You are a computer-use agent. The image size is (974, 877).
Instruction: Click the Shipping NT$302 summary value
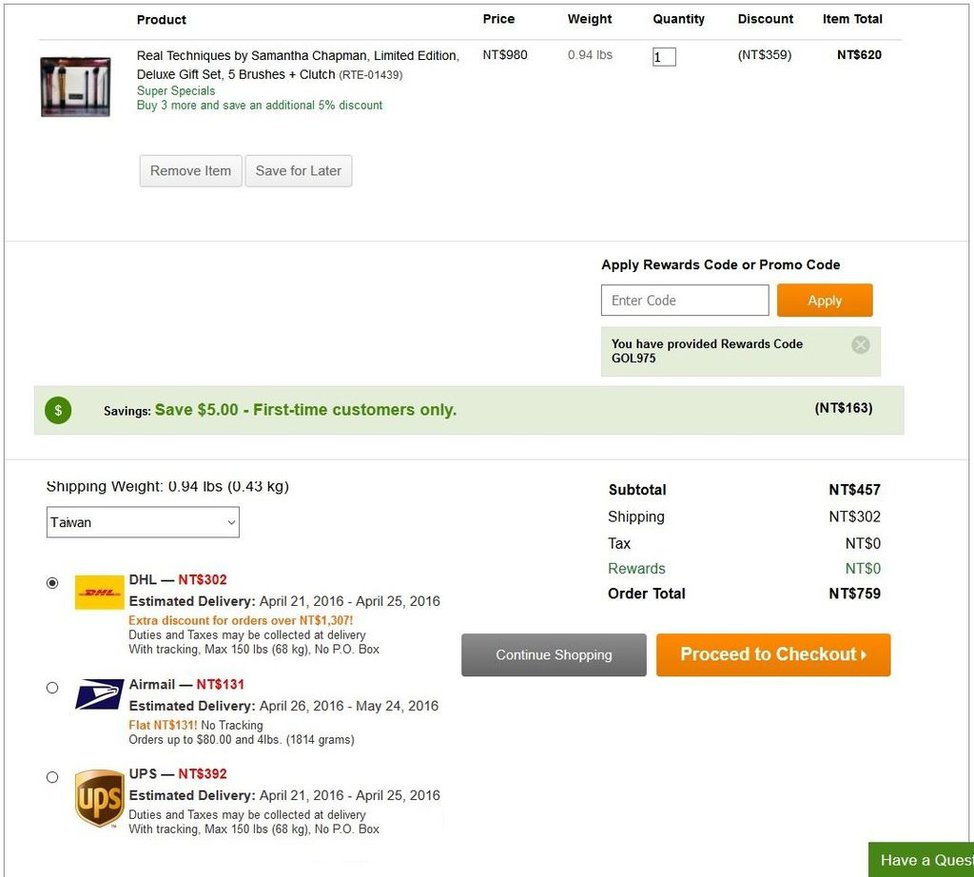pos(854,517)
